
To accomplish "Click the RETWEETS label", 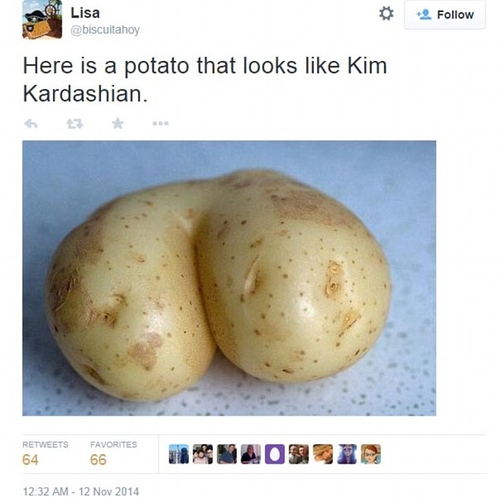I will pyautogui.click(x=45, y=445).
